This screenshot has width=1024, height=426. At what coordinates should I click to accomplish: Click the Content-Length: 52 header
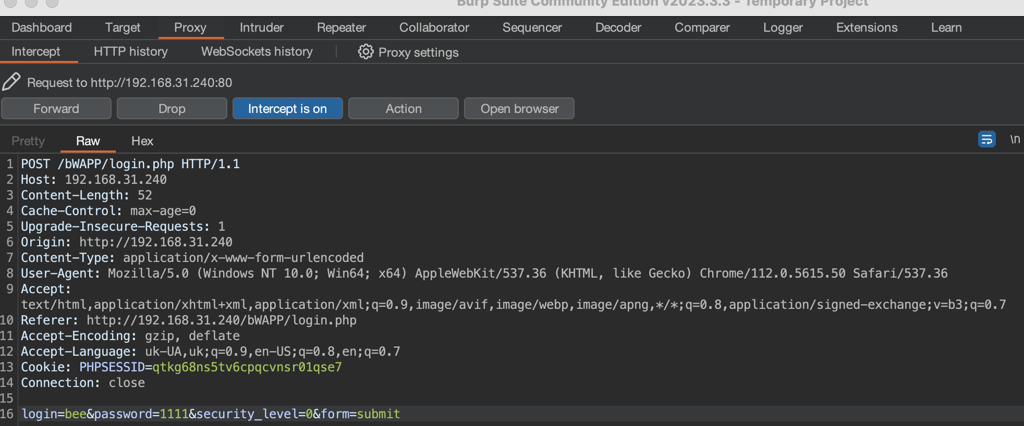(x=86, y=195)
